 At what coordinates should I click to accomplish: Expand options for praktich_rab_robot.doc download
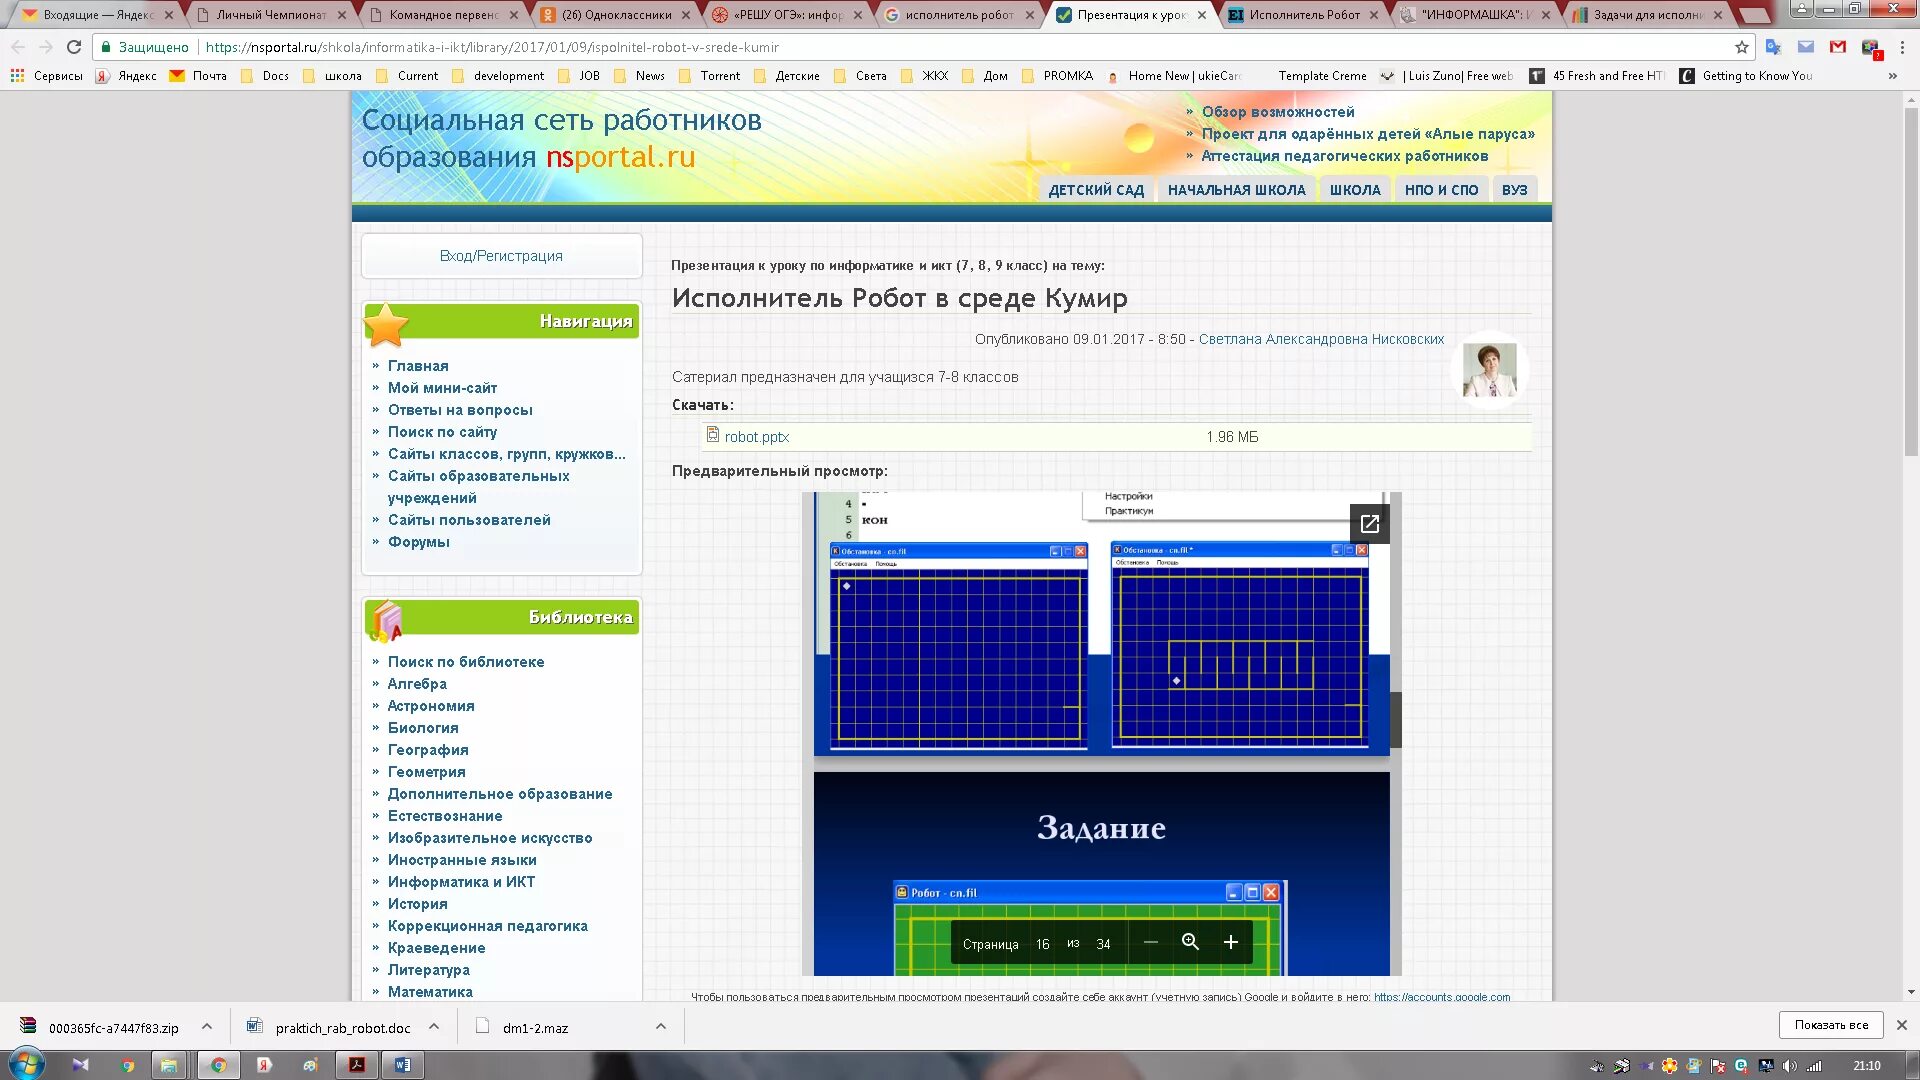point(434,1026)
